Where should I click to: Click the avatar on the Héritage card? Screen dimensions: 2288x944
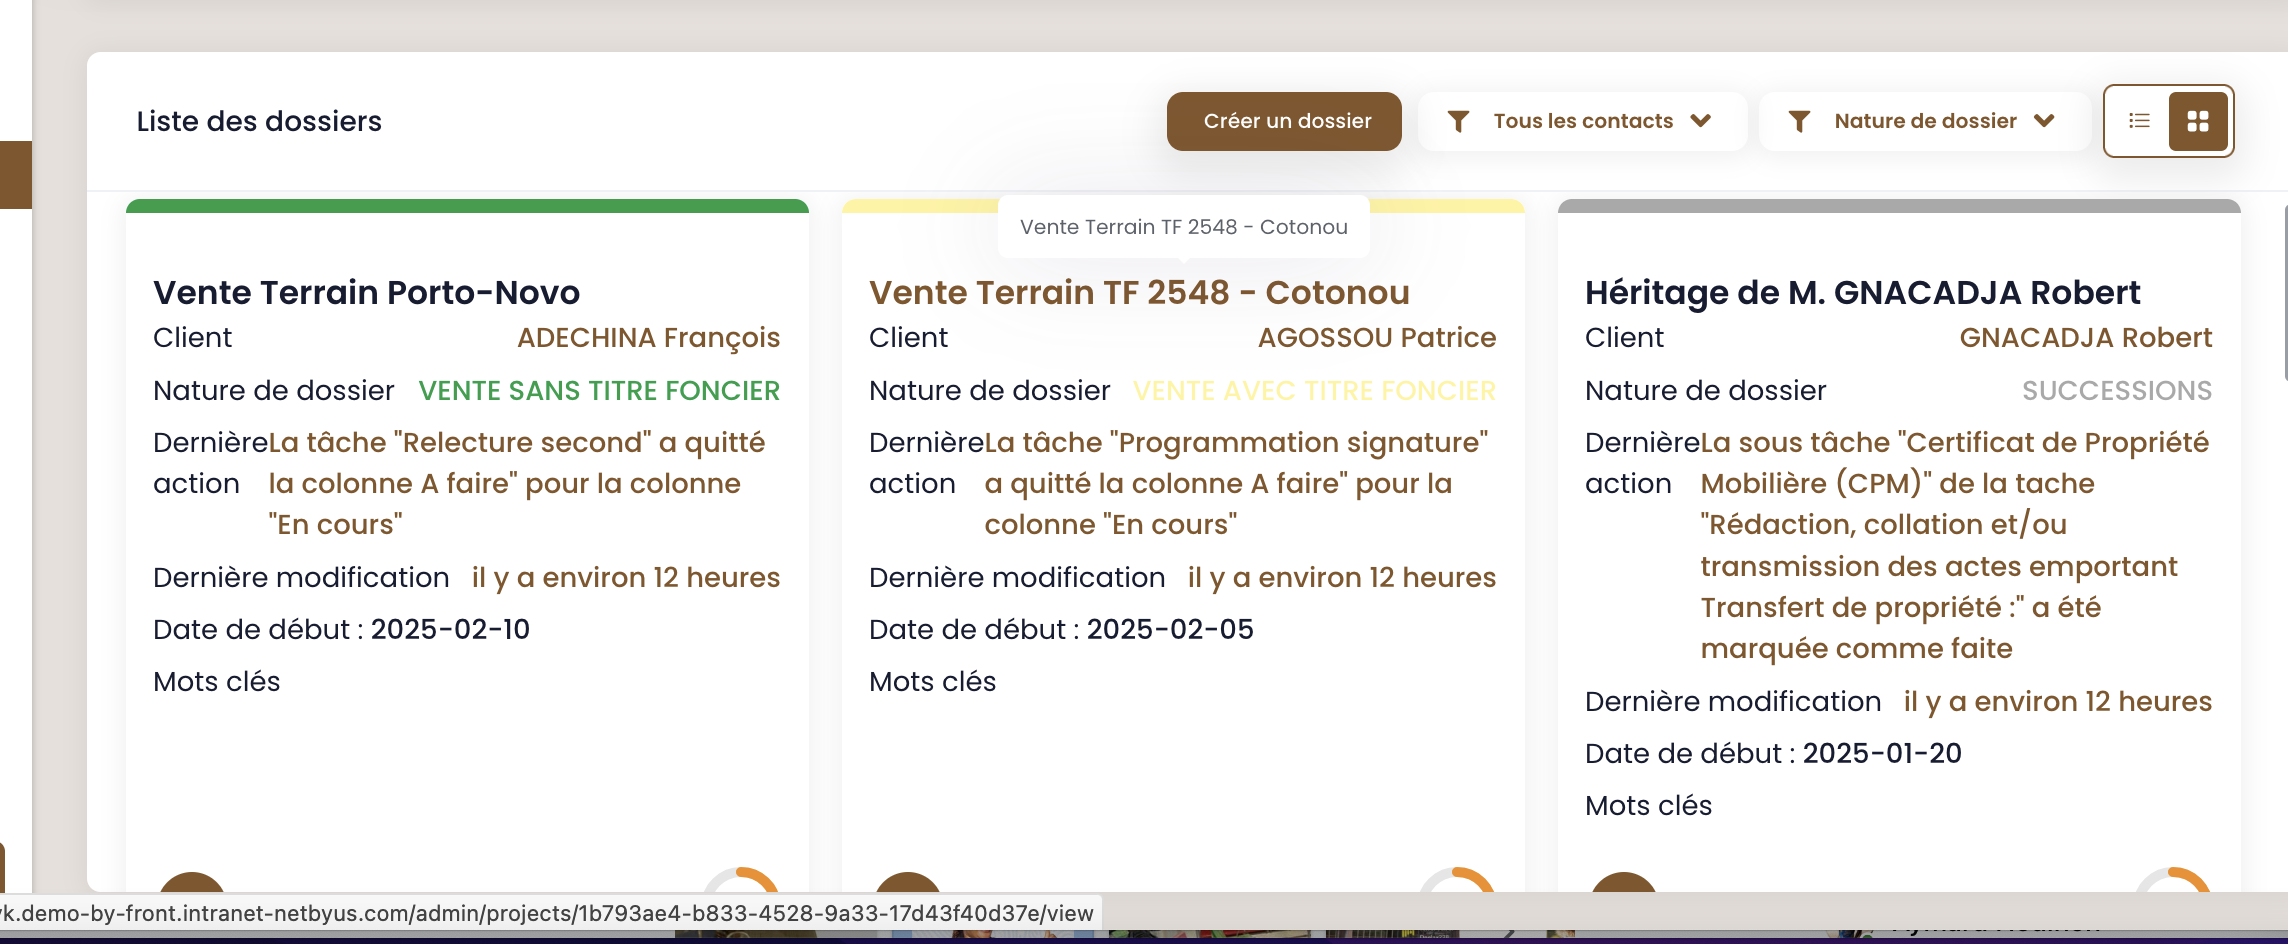1624,882
